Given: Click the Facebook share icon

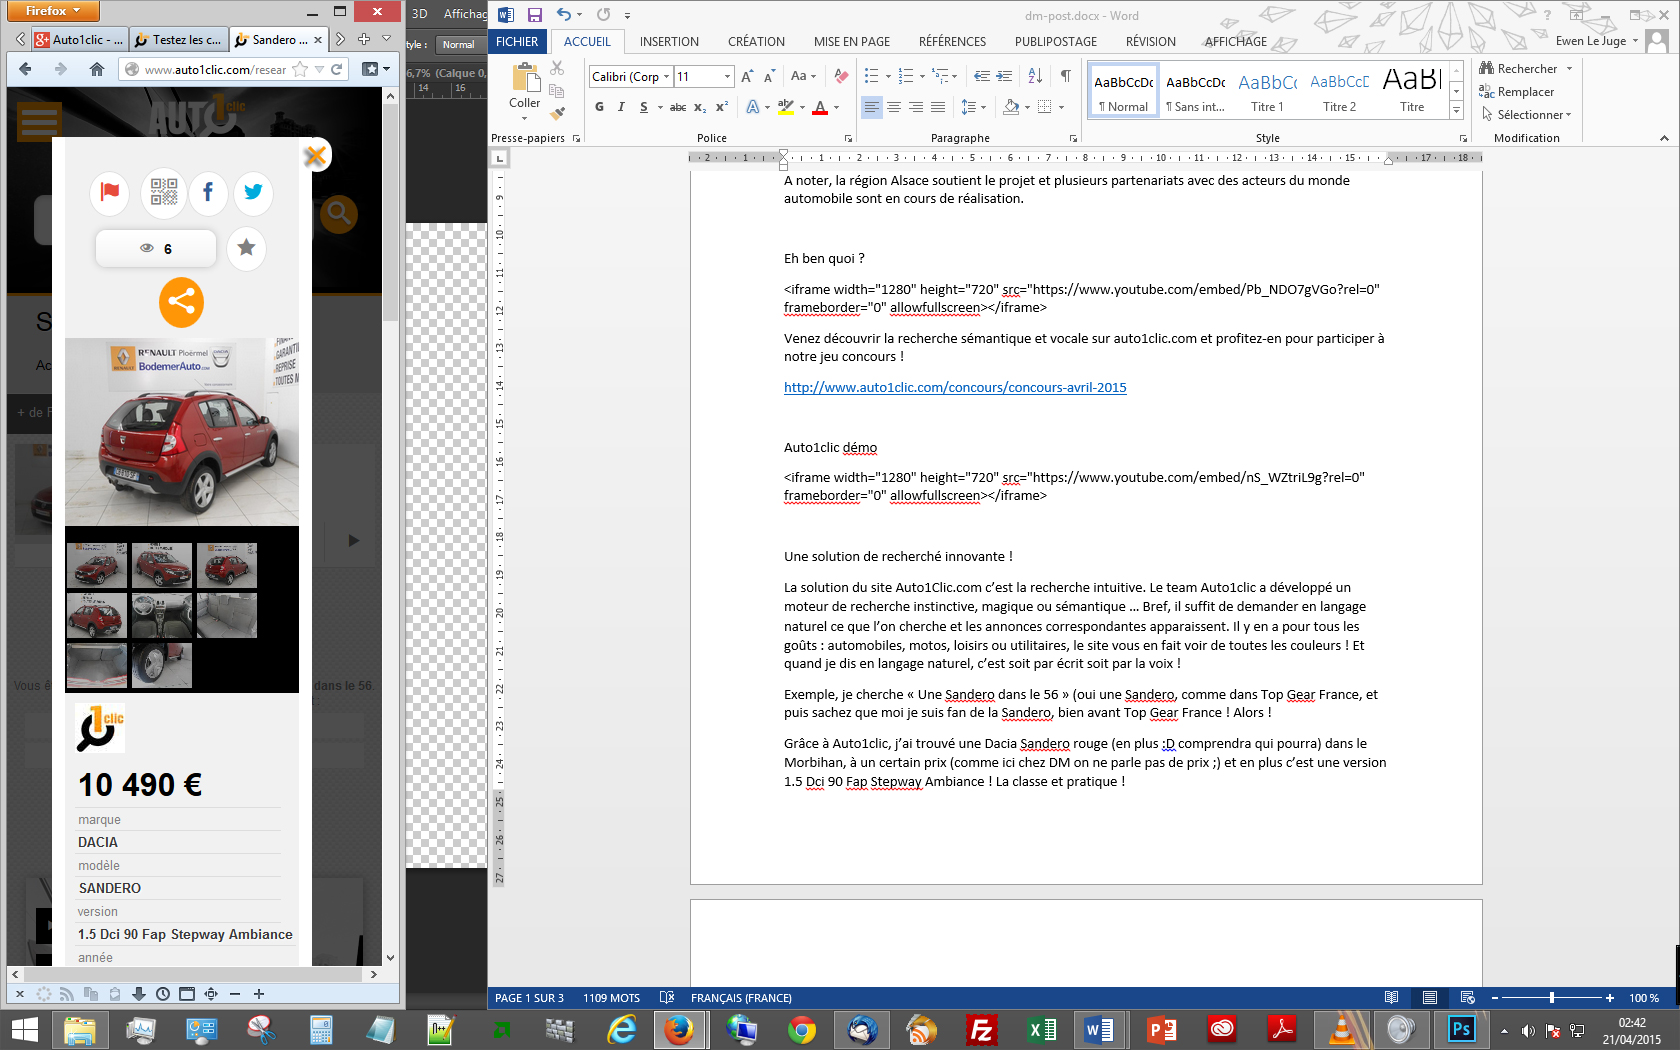Looking at the screenshot, I should point(208,192).
